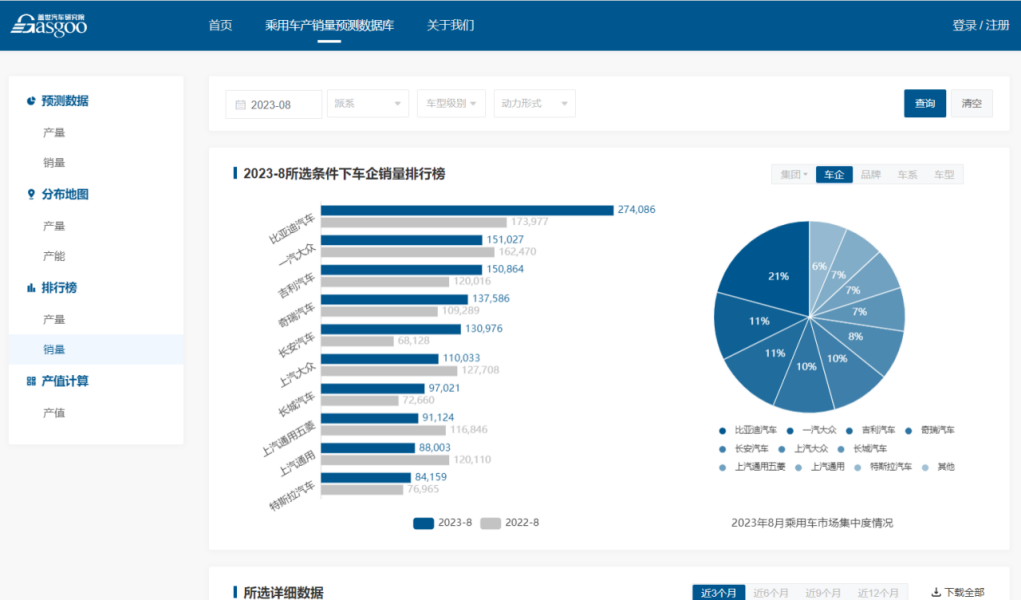Click the bar showing 130,976

391,329
